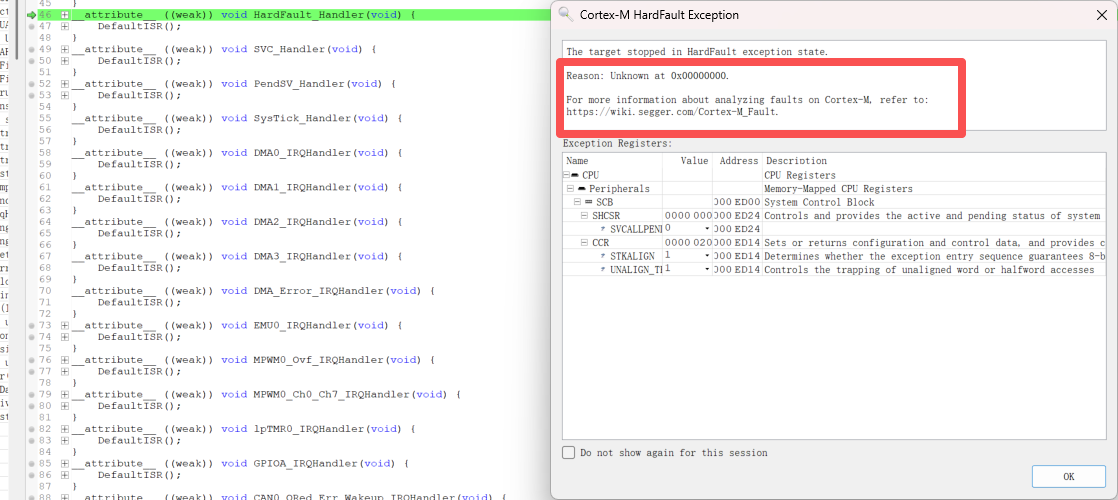Viewport: 1118px width, 500px height.
Task: Expand the disassembly box on line 73
Action: pos(65,325)
